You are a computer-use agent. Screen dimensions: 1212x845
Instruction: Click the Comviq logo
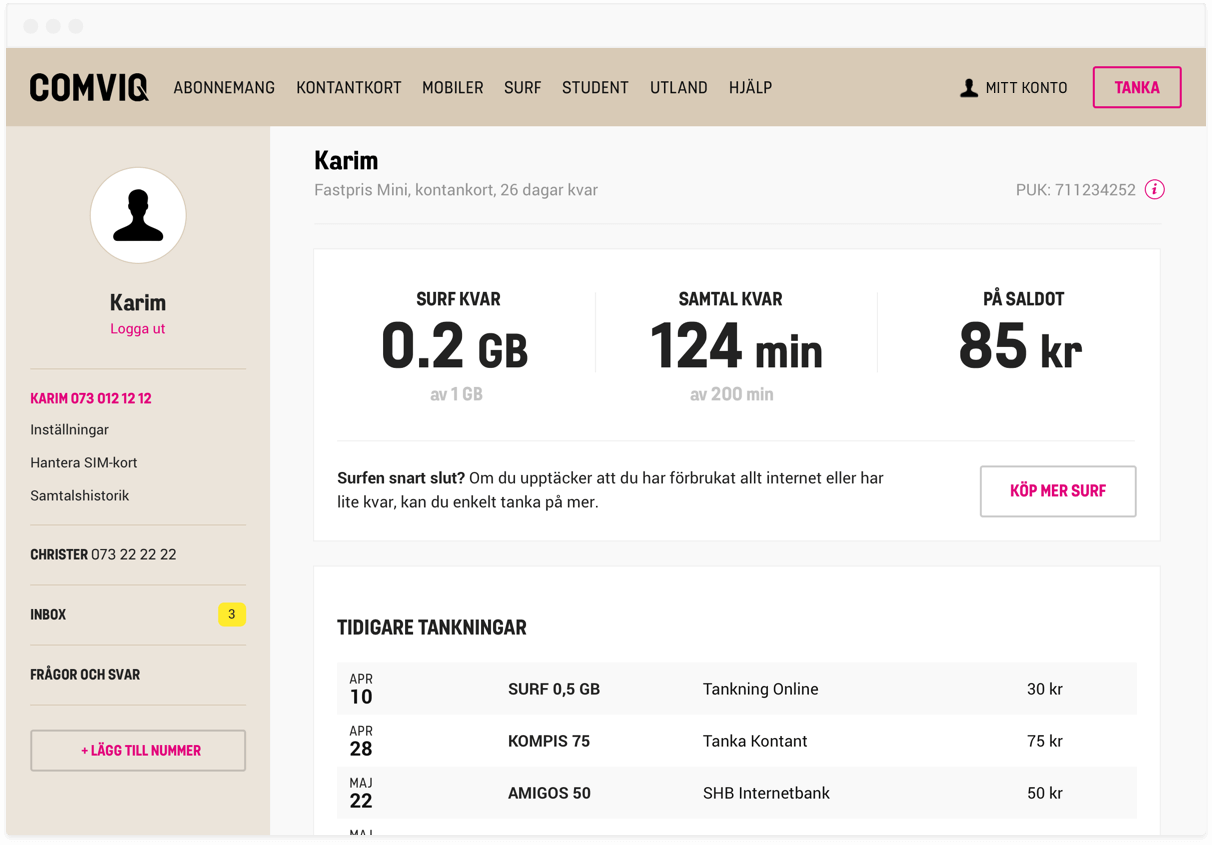coord(89,88)
